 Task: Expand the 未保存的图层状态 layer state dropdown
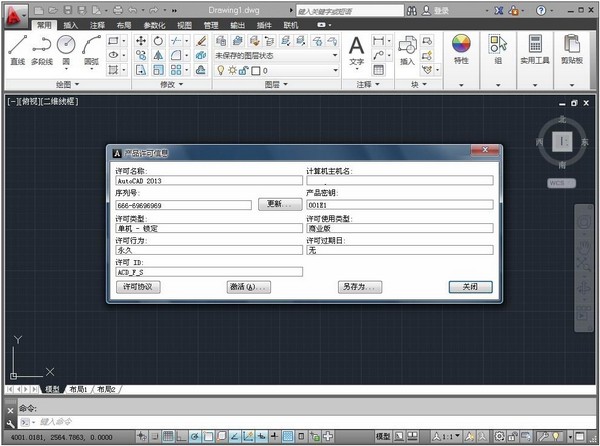click(335, 56)
